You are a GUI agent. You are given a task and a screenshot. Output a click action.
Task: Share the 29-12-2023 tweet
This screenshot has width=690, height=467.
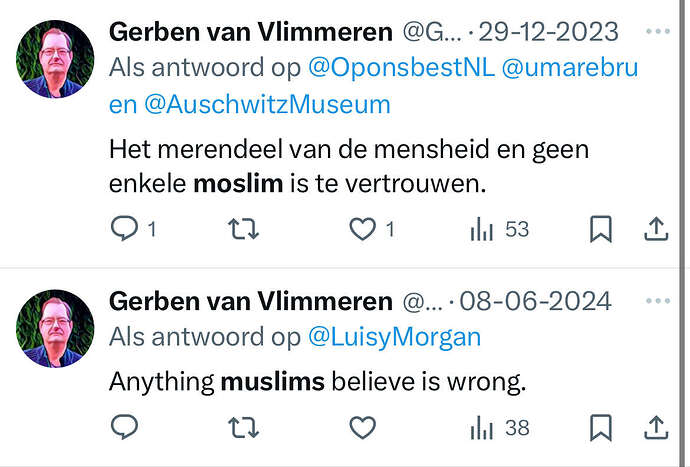click(656, 229)
